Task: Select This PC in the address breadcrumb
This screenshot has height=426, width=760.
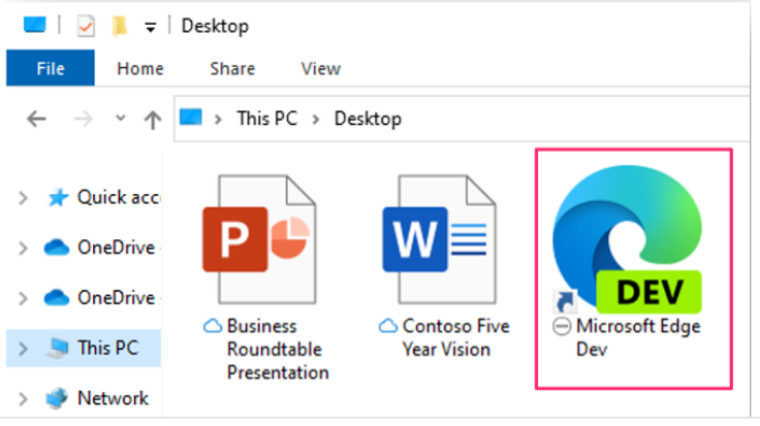Action: point(267,118)
